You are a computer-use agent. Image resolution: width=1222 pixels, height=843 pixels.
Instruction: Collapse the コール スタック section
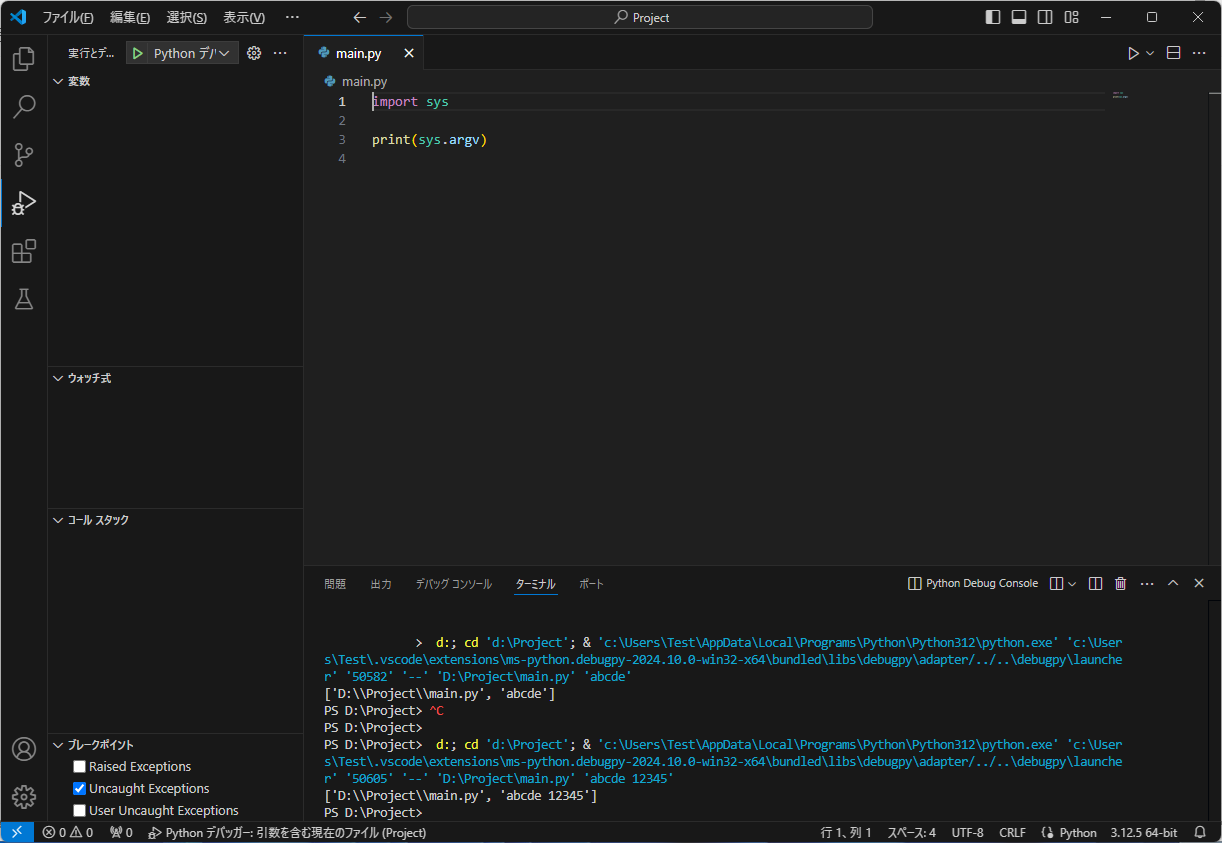click(x=175, y=520)
